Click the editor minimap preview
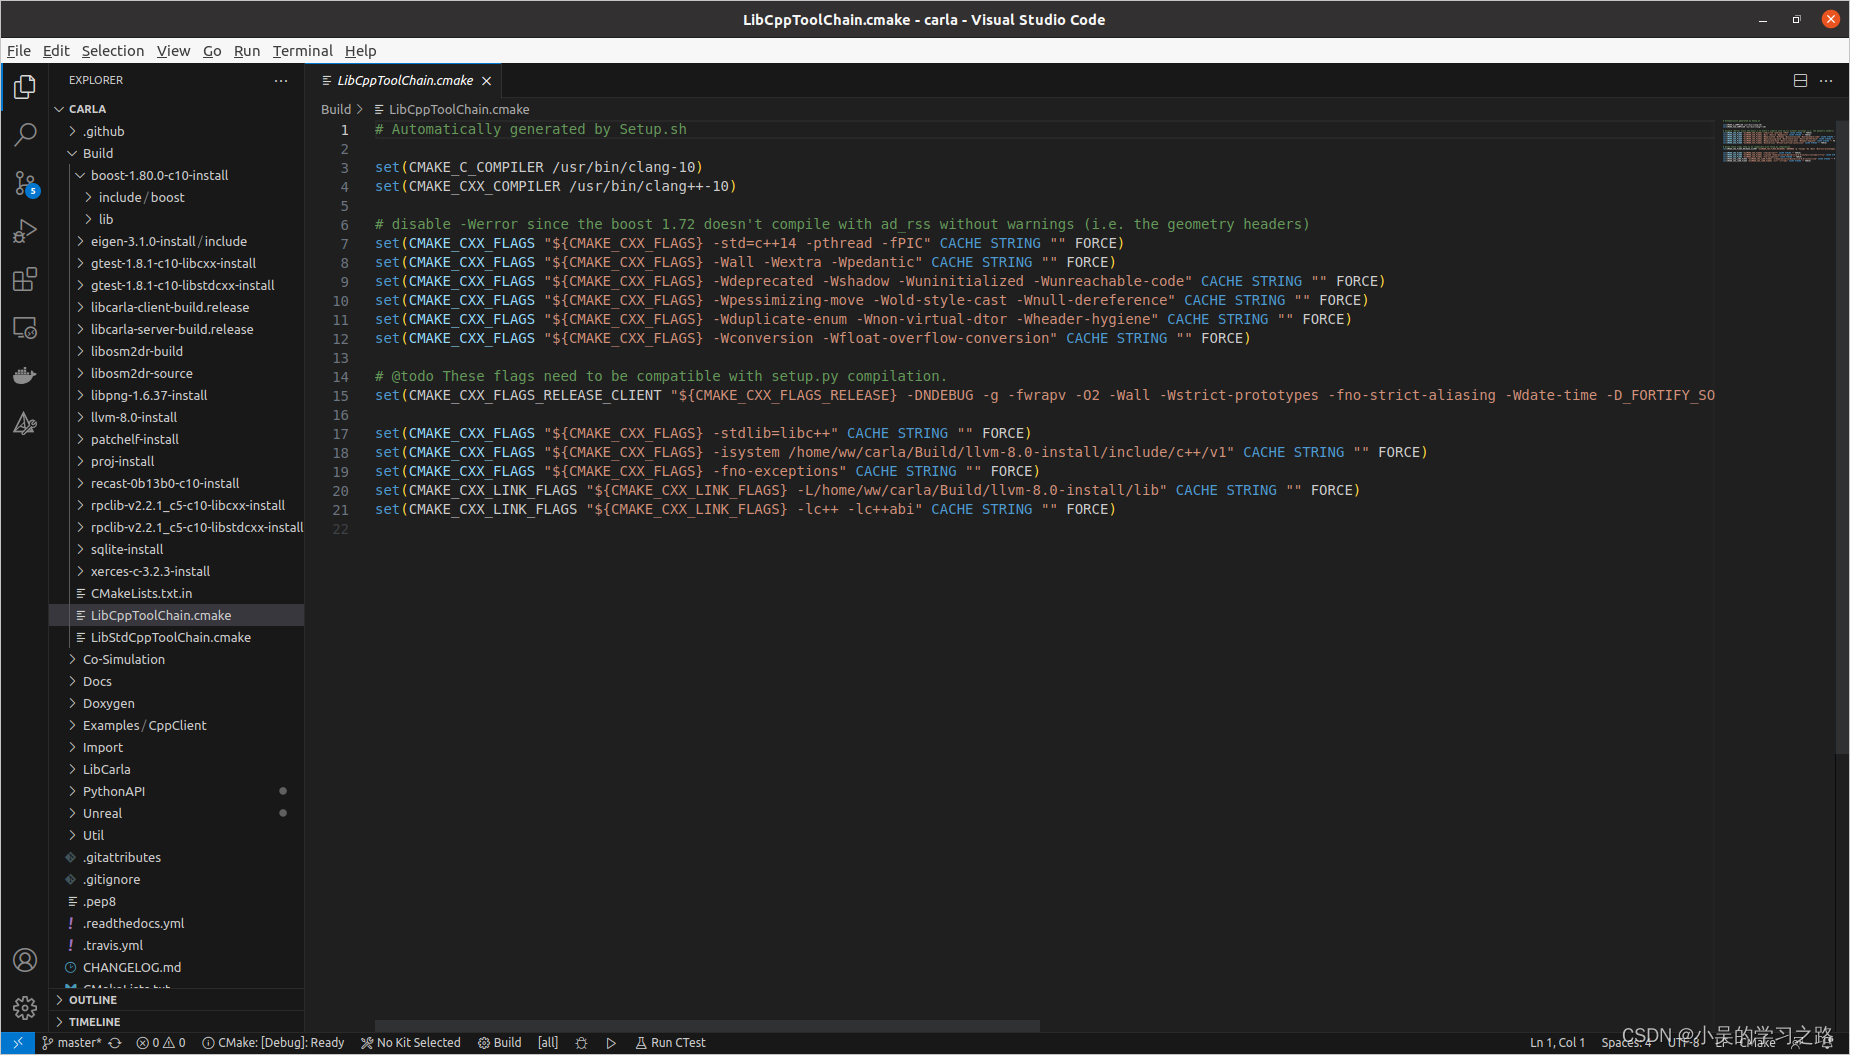This screenshot has width=1850, height=1055. pyautogui.click(x=1778, y=141)
